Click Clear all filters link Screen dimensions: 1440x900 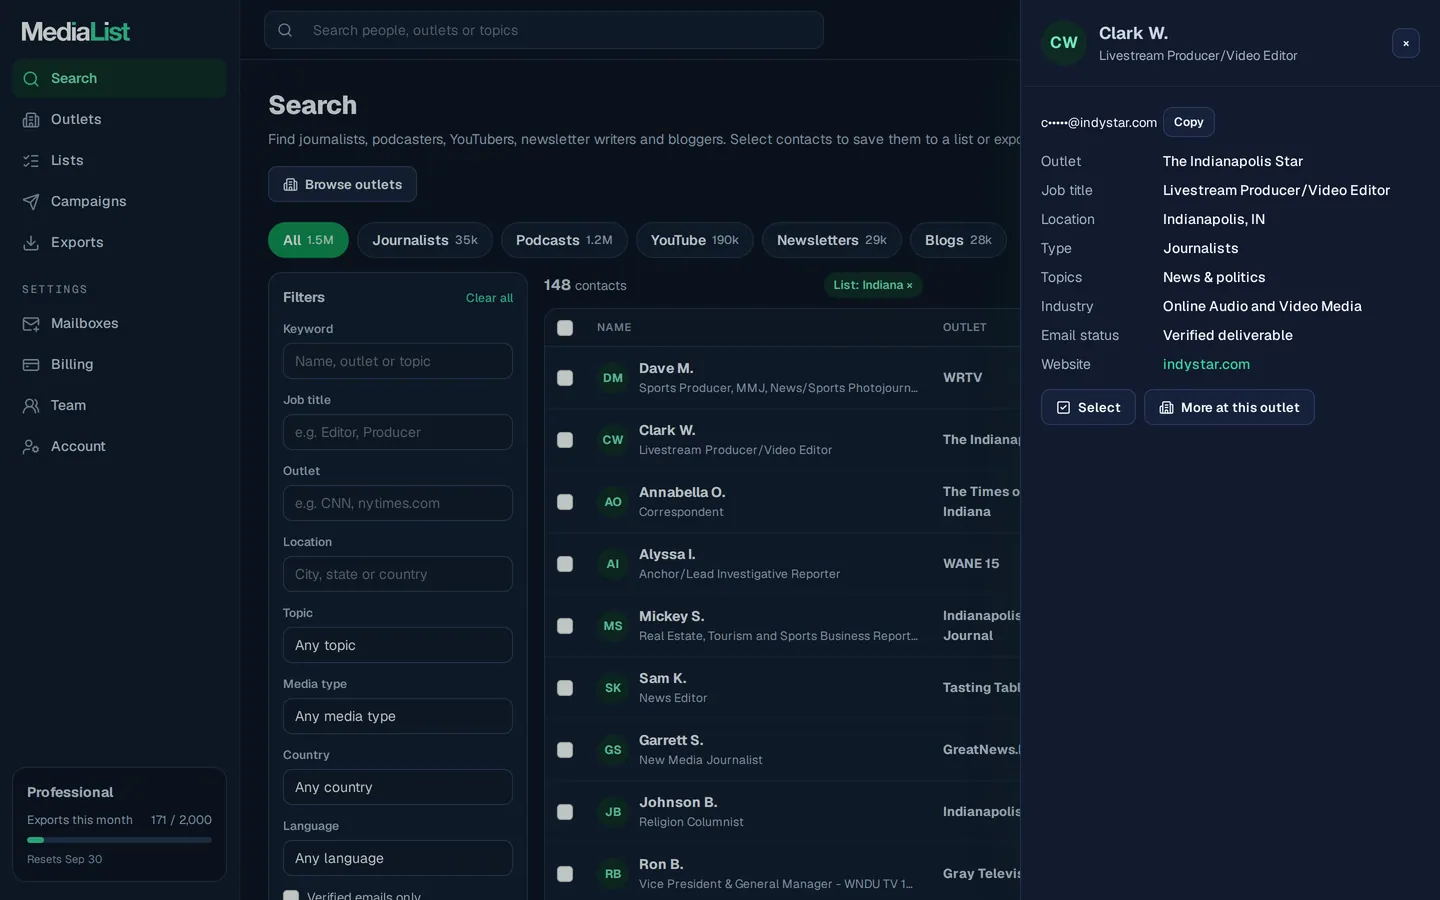click(489, 298)
